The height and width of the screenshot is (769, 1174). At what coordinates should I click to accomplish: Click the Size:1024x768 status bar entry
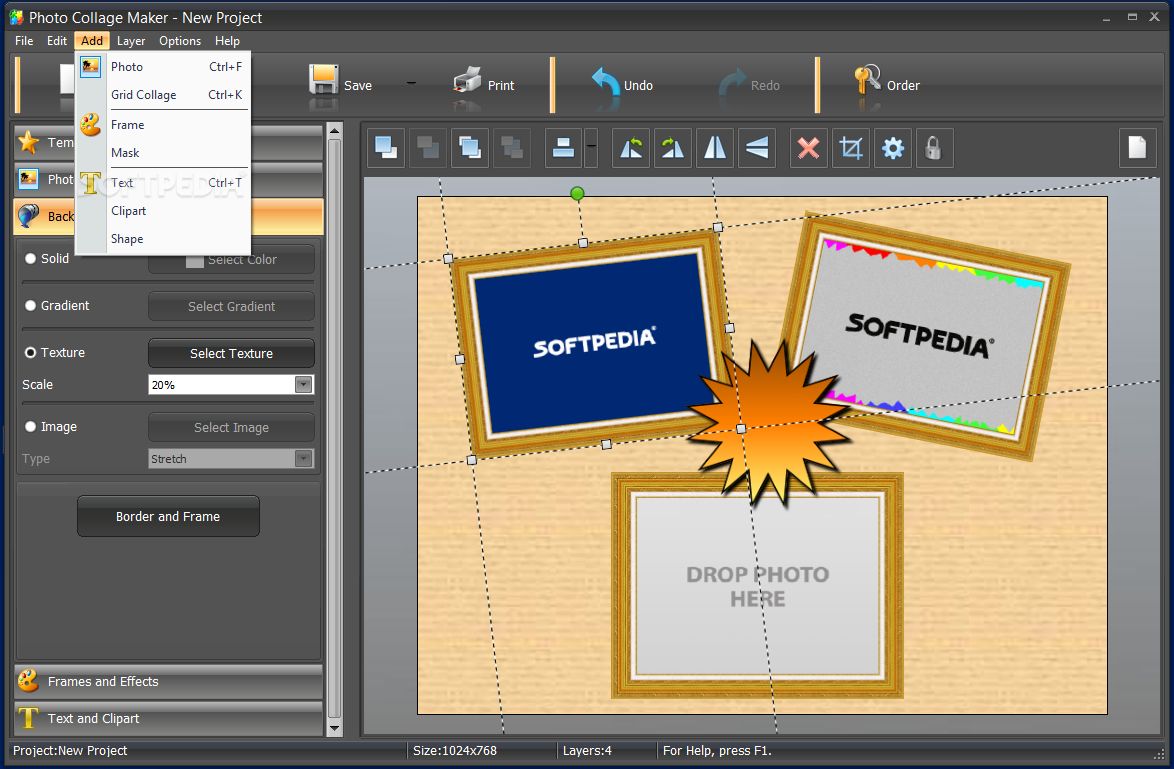click(x=454, y=750)
